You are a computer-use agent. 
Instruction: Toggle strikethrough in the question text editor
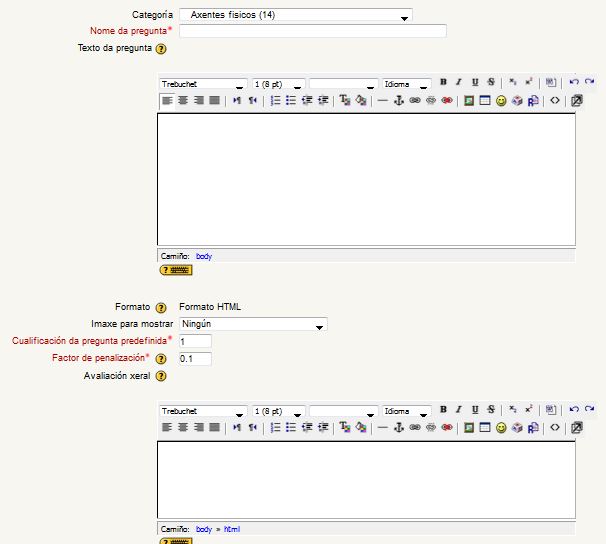491,83
